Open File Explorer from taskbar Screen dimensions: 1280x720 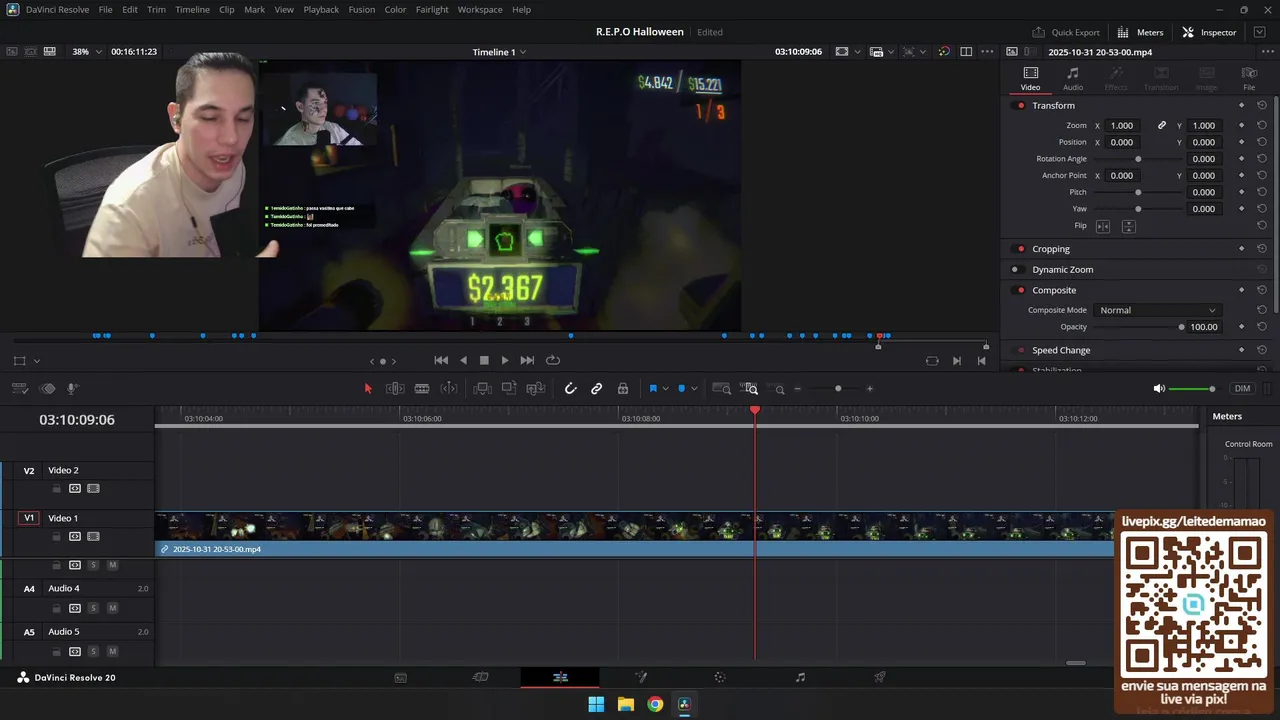[x=625, y=704]
